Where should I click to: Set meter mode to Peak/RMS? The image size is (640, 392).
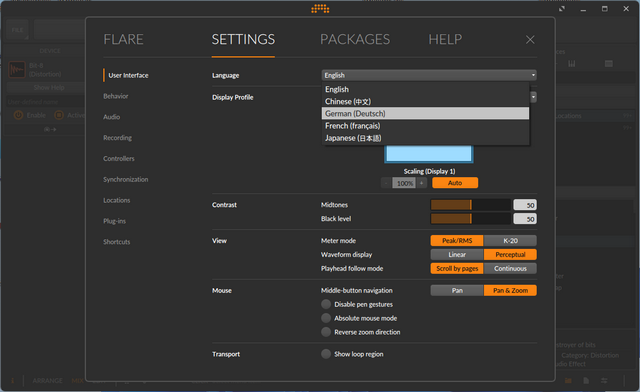coord(457,241)
